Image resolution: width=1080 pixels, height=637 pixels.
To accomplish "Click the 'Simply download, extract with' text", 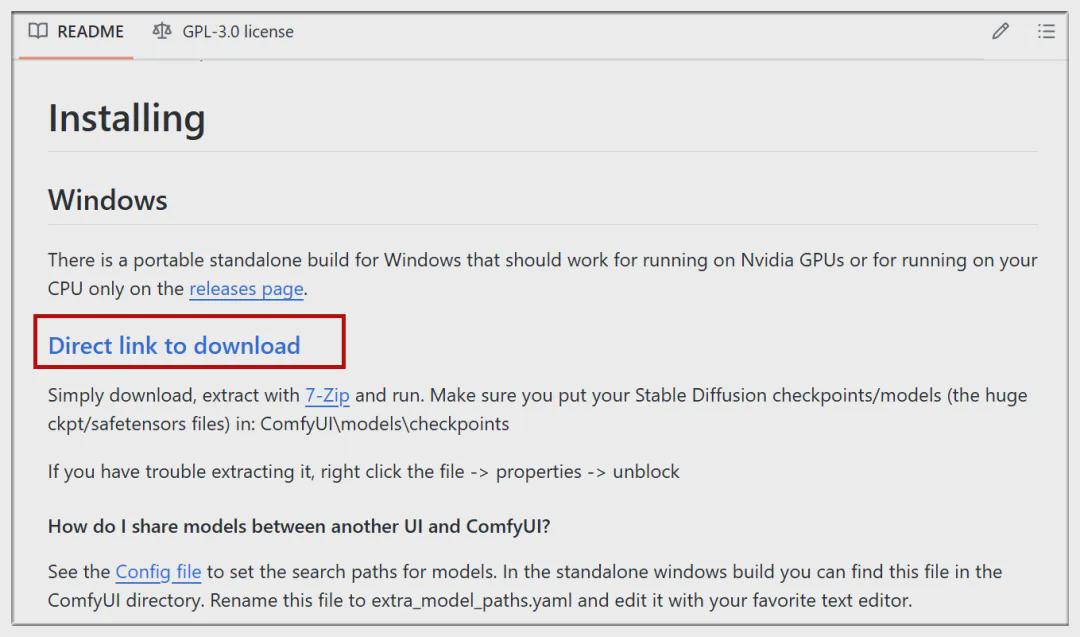I will coord(174,395).
